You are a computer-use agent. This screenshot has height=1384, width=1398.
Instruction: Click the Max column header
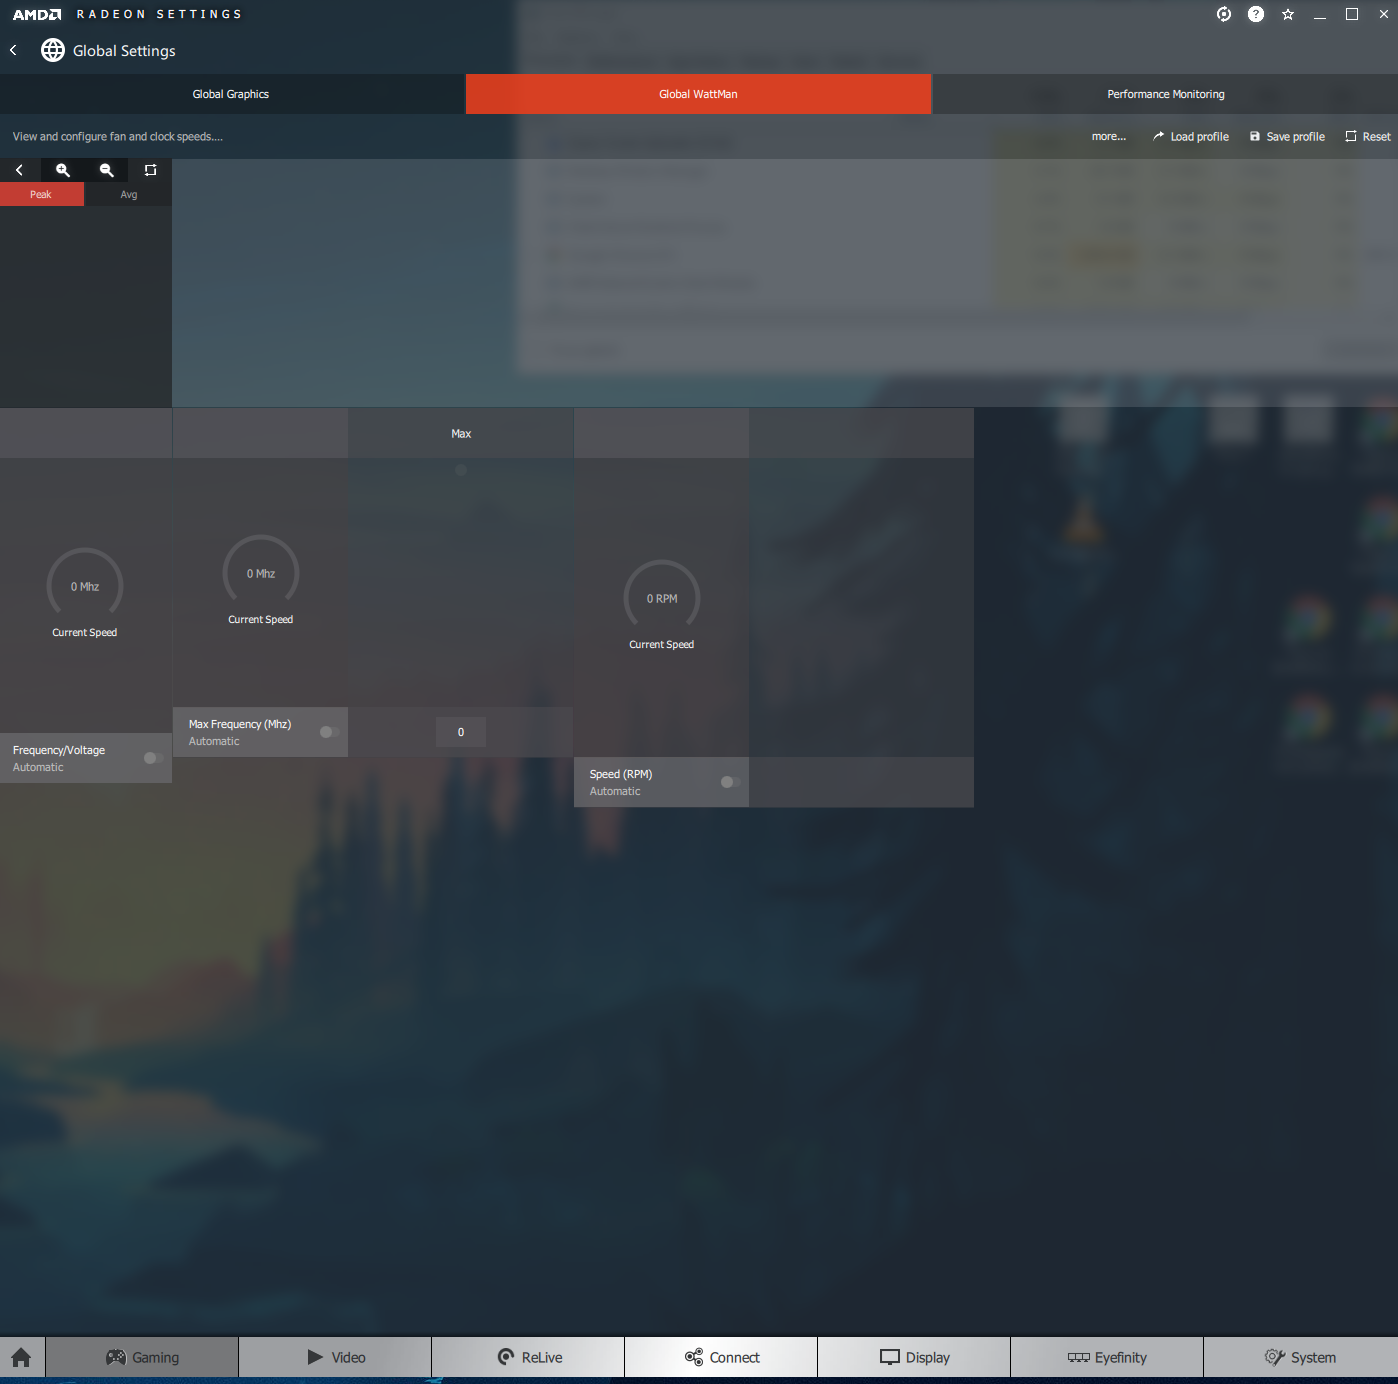pos(461,433)
